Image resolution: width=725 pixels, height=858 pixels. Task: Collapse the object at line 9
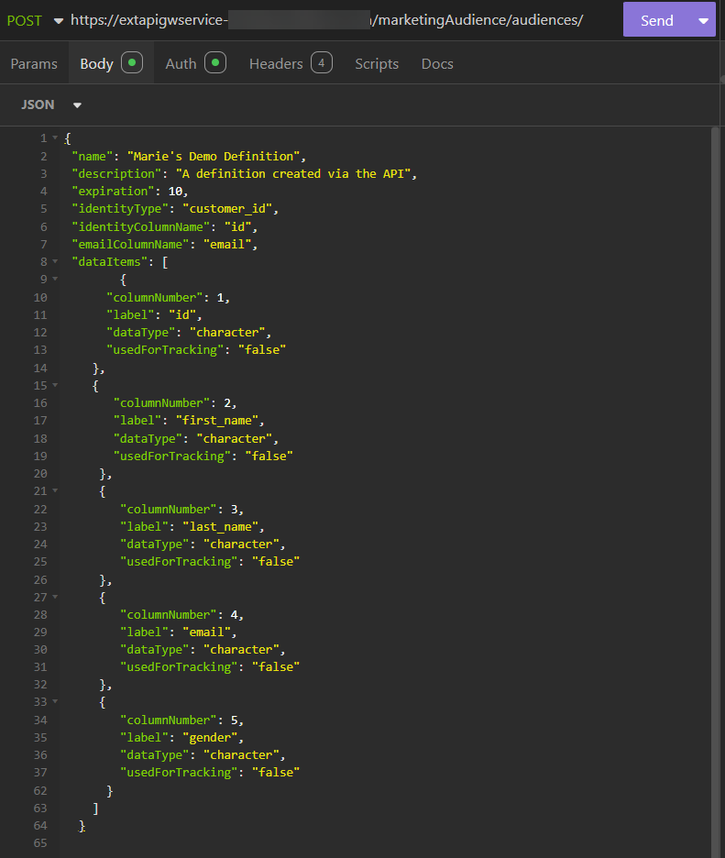[x=55, y=279]
